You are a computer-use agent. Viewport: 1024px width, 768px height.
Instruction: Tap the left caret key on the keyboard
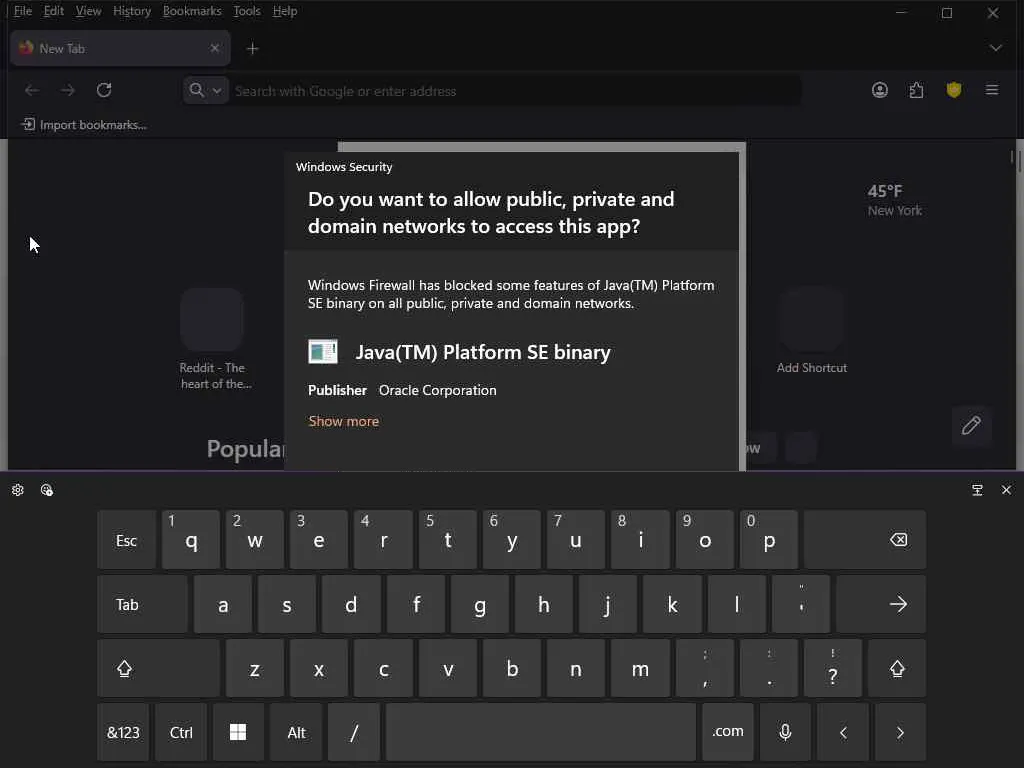click(x=843, y=732)
